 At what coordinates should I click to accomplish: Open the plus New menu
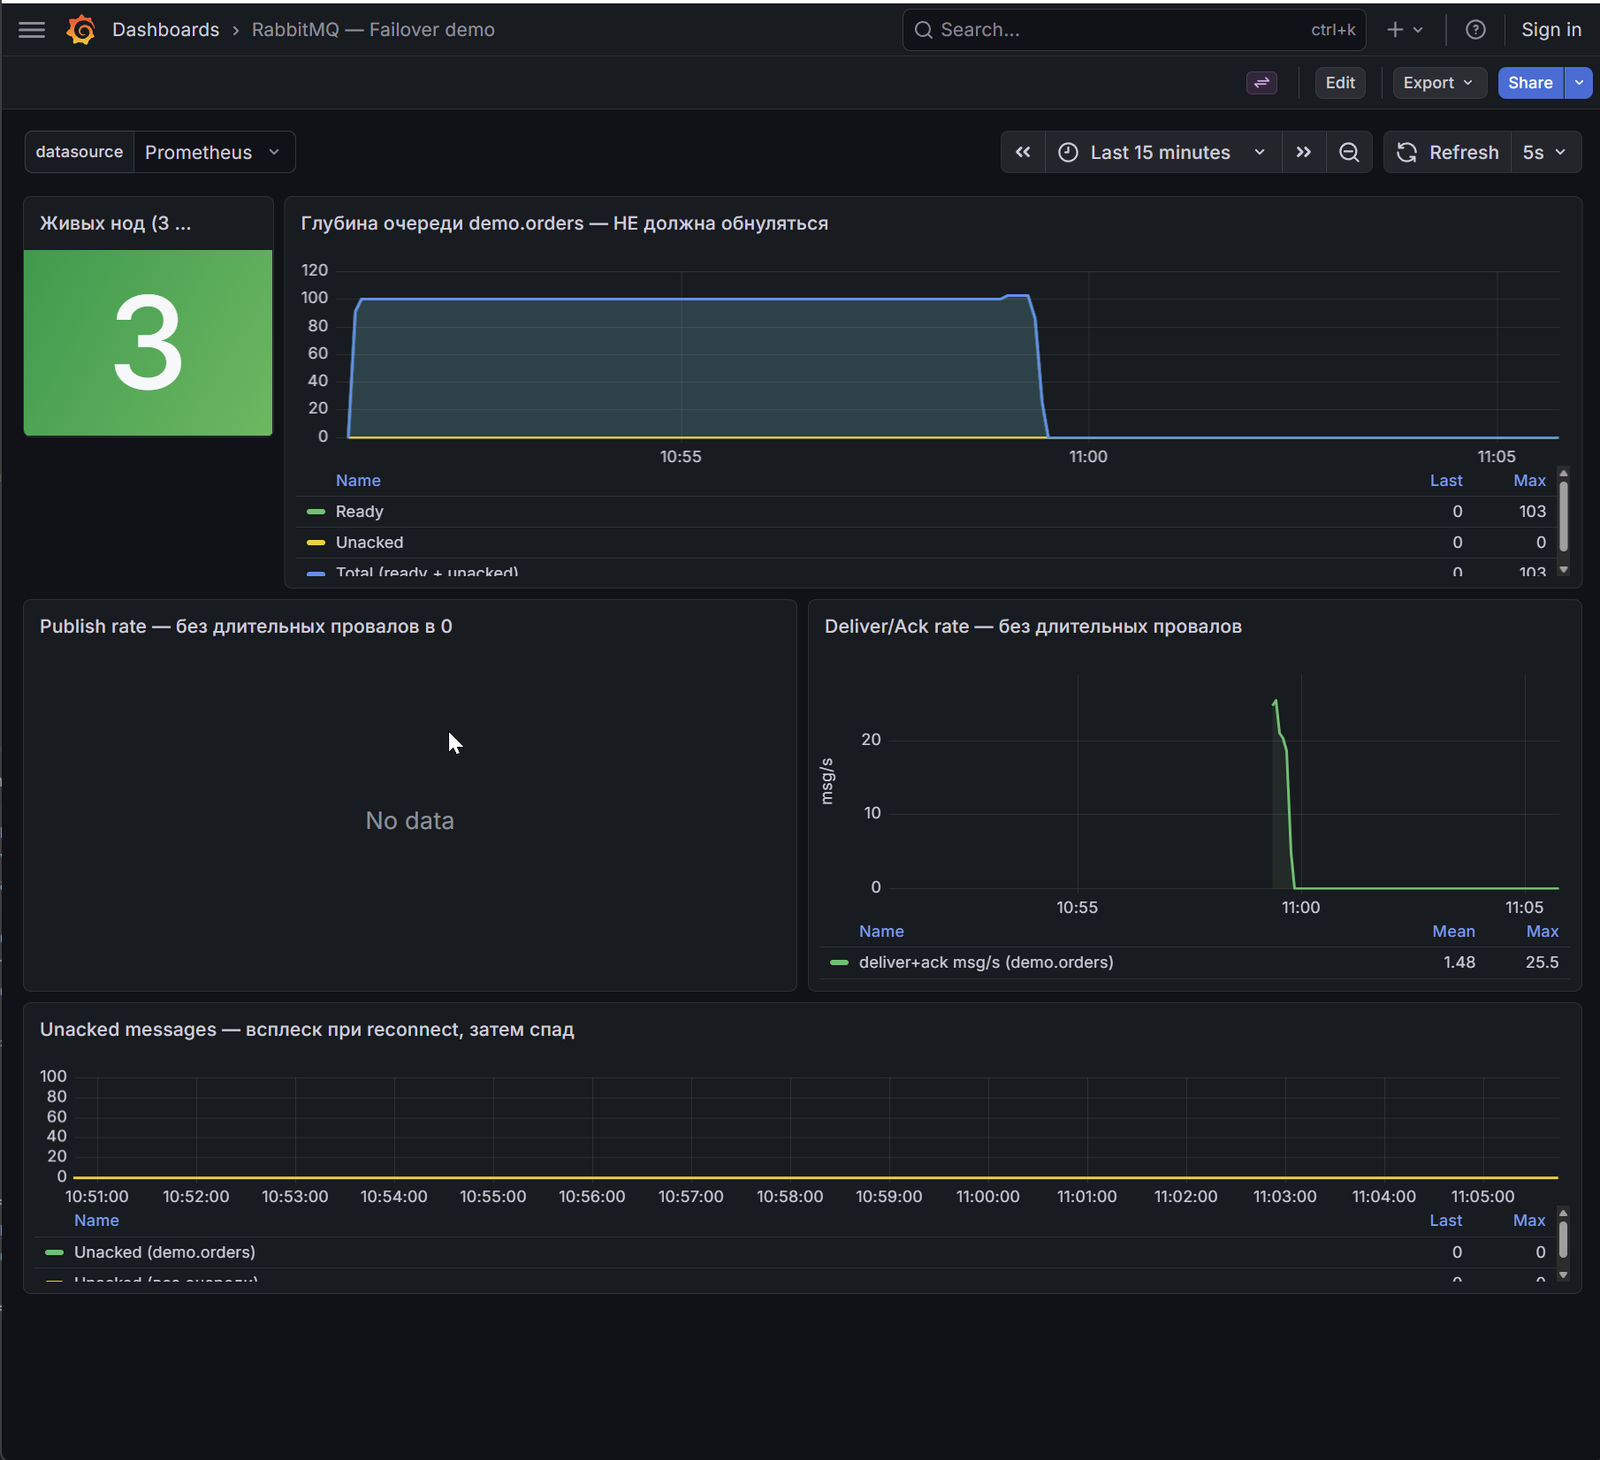[1404, 30]
